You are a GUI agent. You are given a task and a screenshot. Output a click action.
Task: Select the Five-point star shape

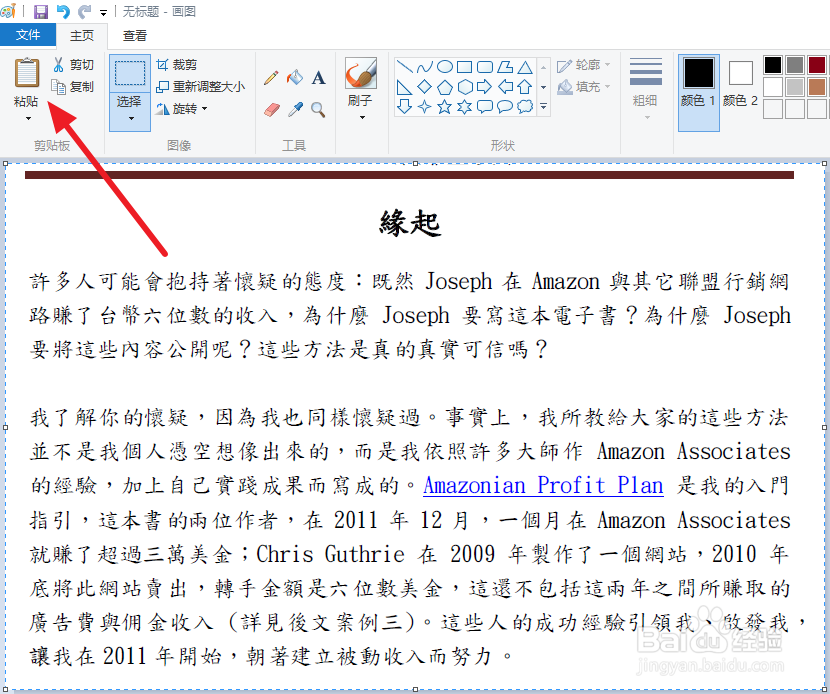pyautogui.click(x=445, y=107)
